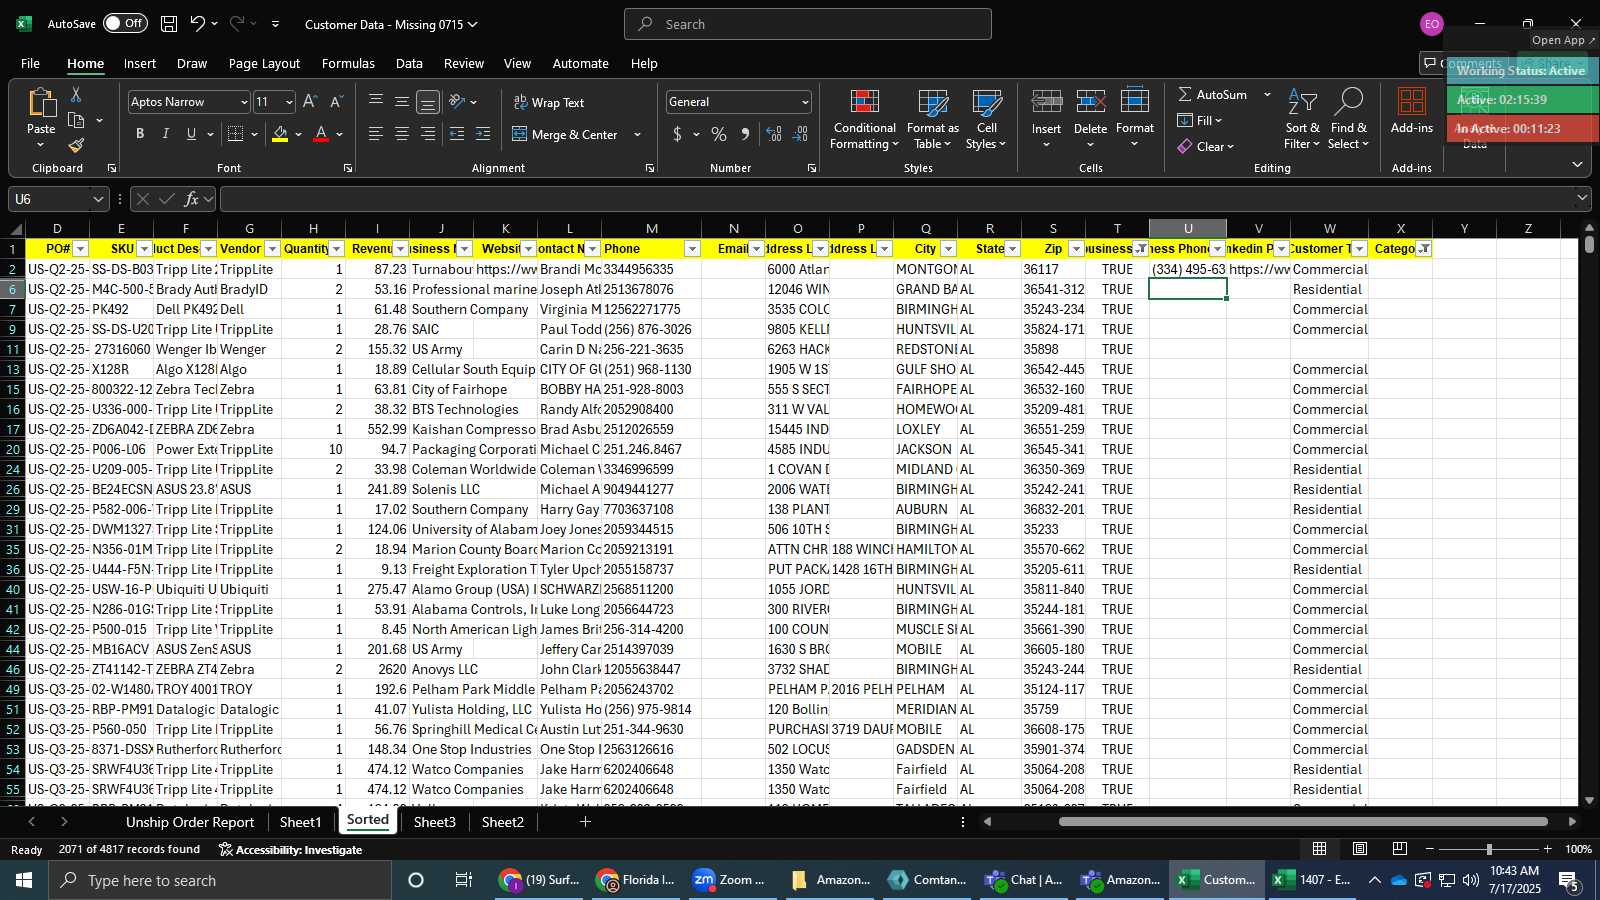Image resolution: width=1600 pixels, height=900 pixels.
Task: Click the Paste button
Action: click(41, 118)
